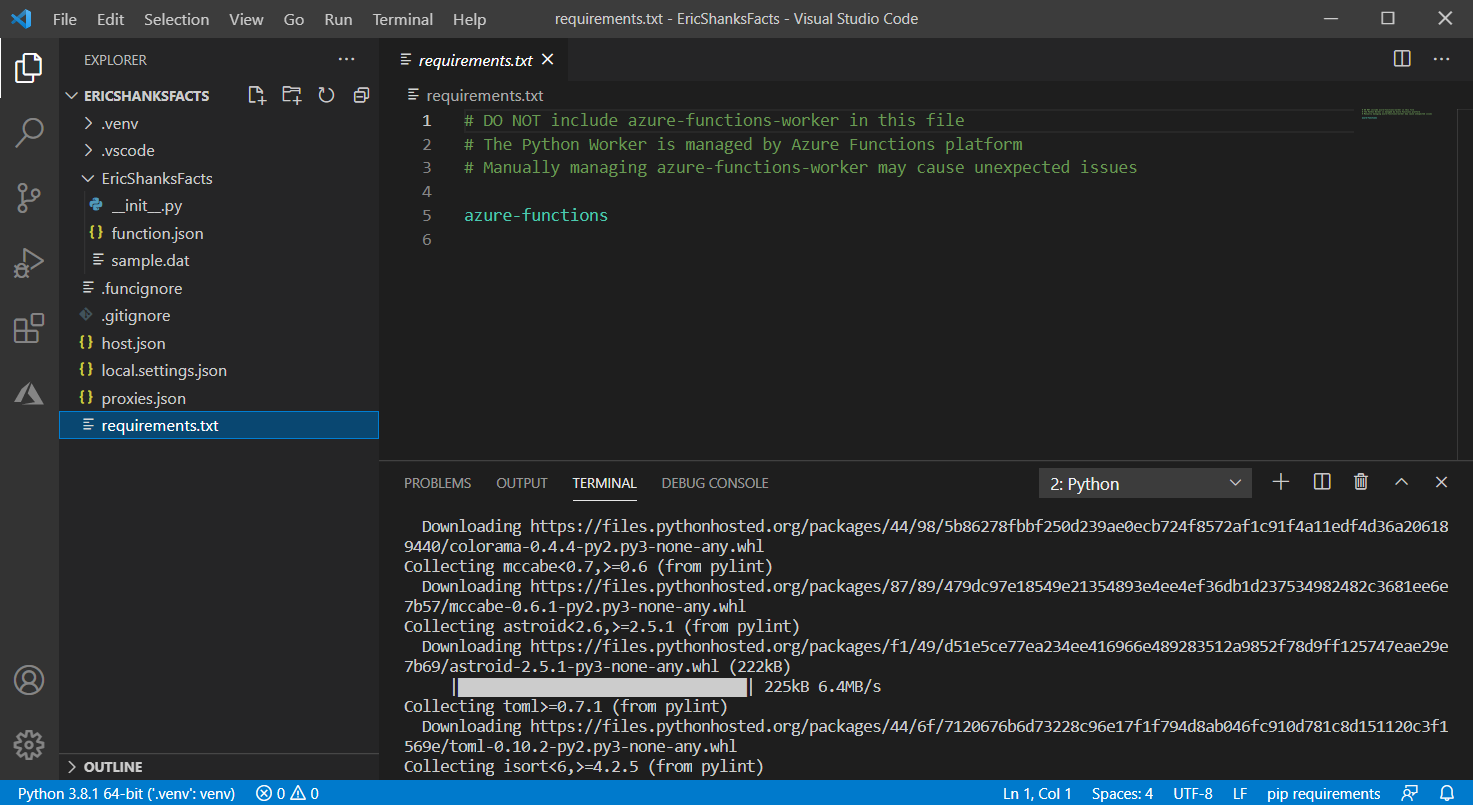This screenshot has width=1473, height=805.
Task: Open the Run and Debug view
Action: point(29,263)
